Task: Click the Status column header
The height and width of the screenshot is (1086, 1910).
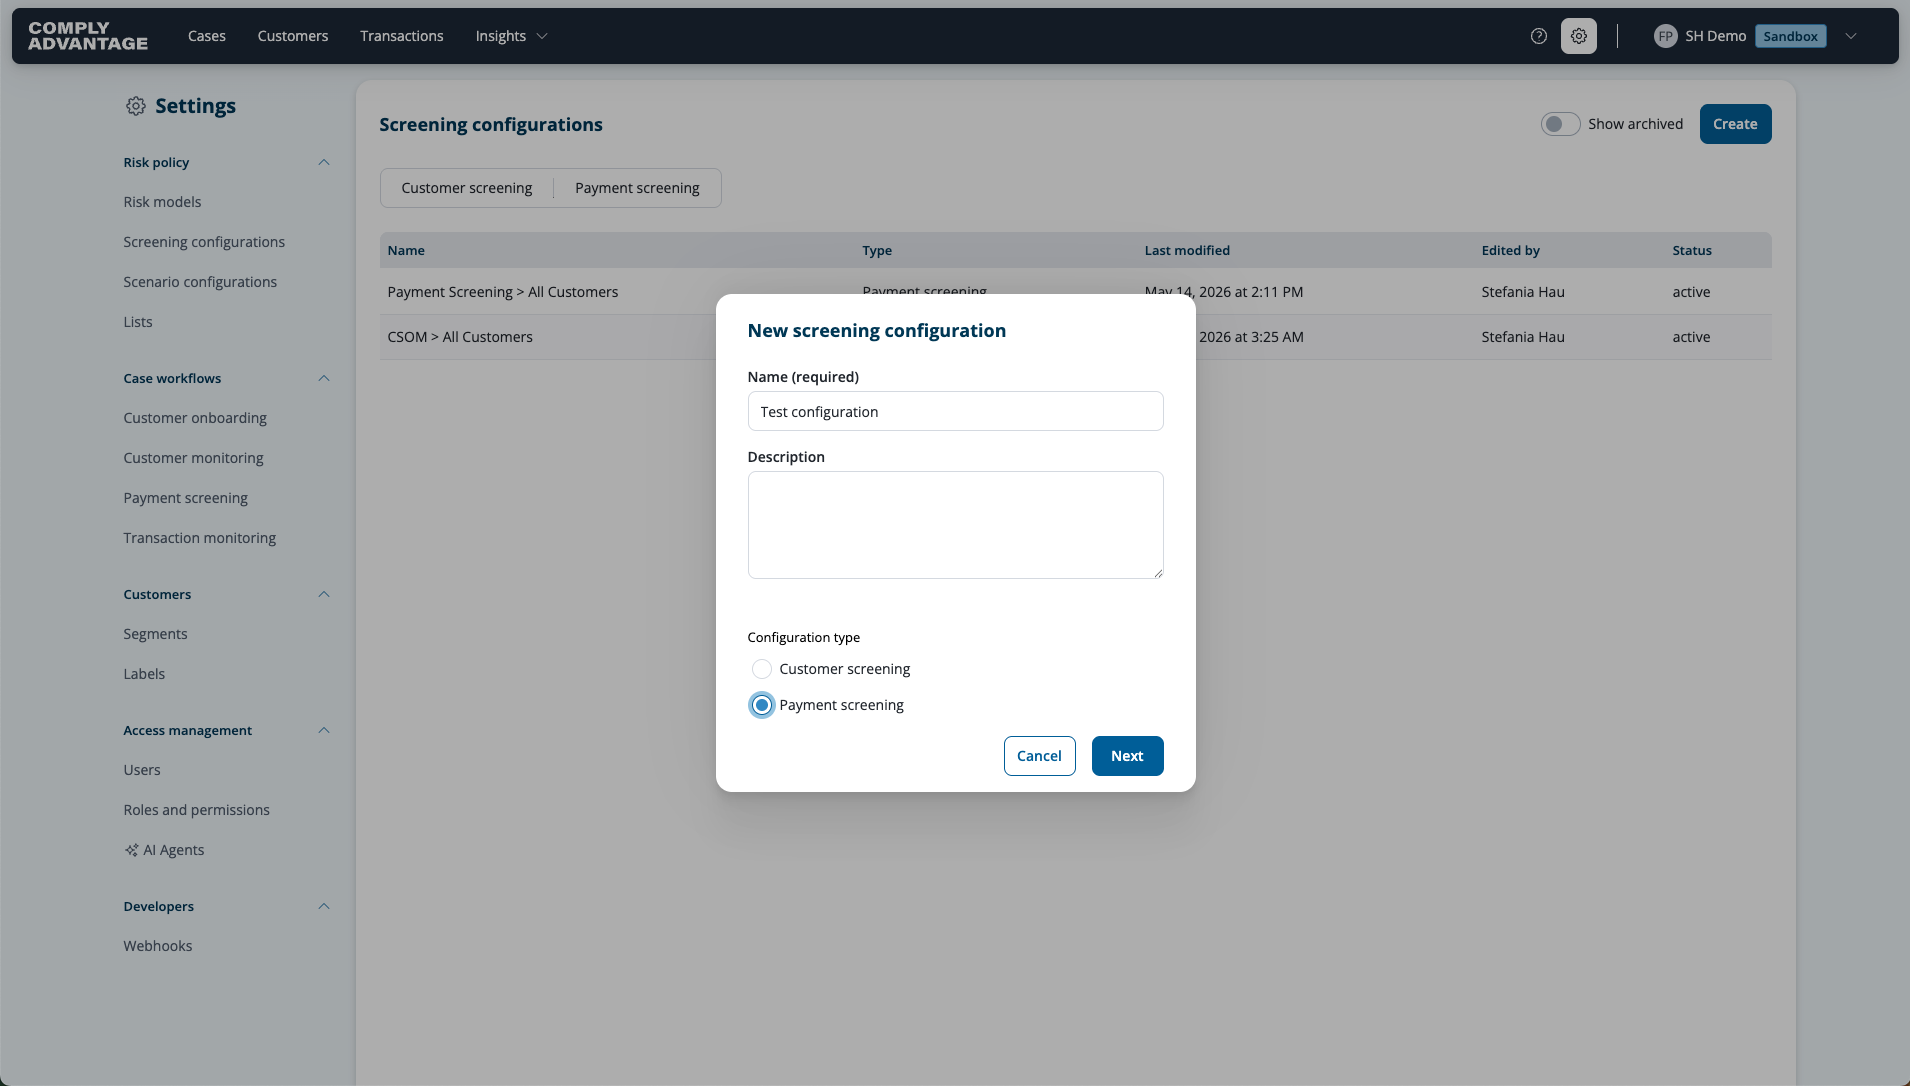Action: point(1692,251)
